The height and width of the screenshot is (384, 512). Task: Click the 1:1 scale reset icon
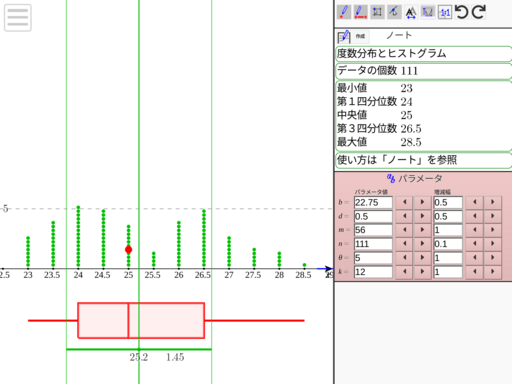pos(445,12)
